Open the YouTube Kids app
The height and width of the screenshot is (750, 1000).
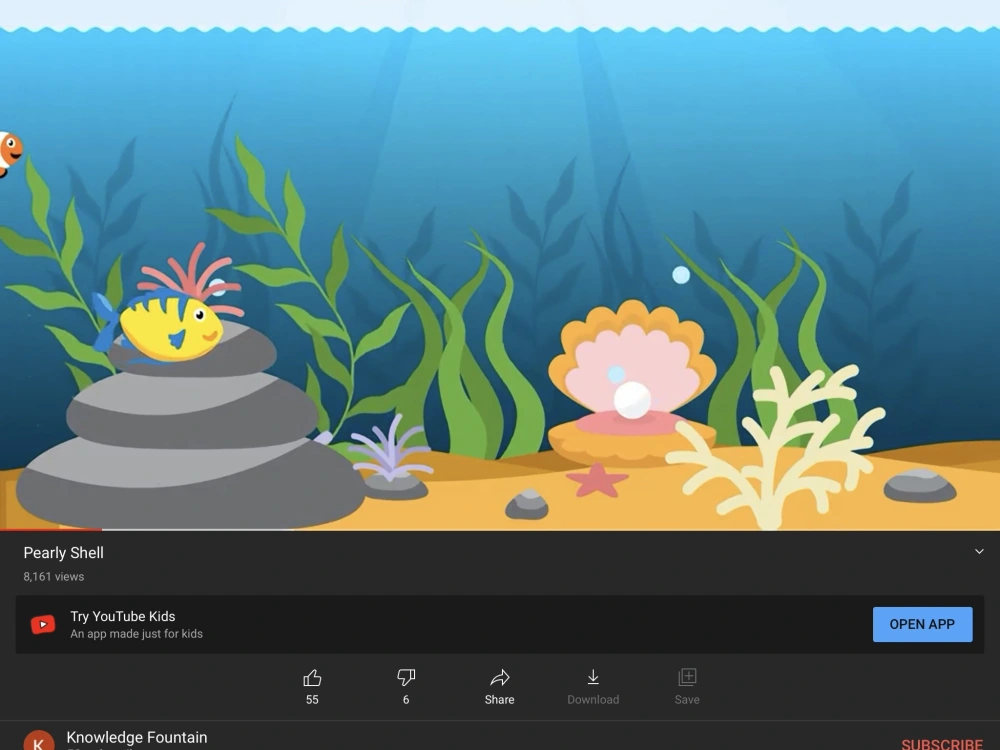(x=922, y=624)
